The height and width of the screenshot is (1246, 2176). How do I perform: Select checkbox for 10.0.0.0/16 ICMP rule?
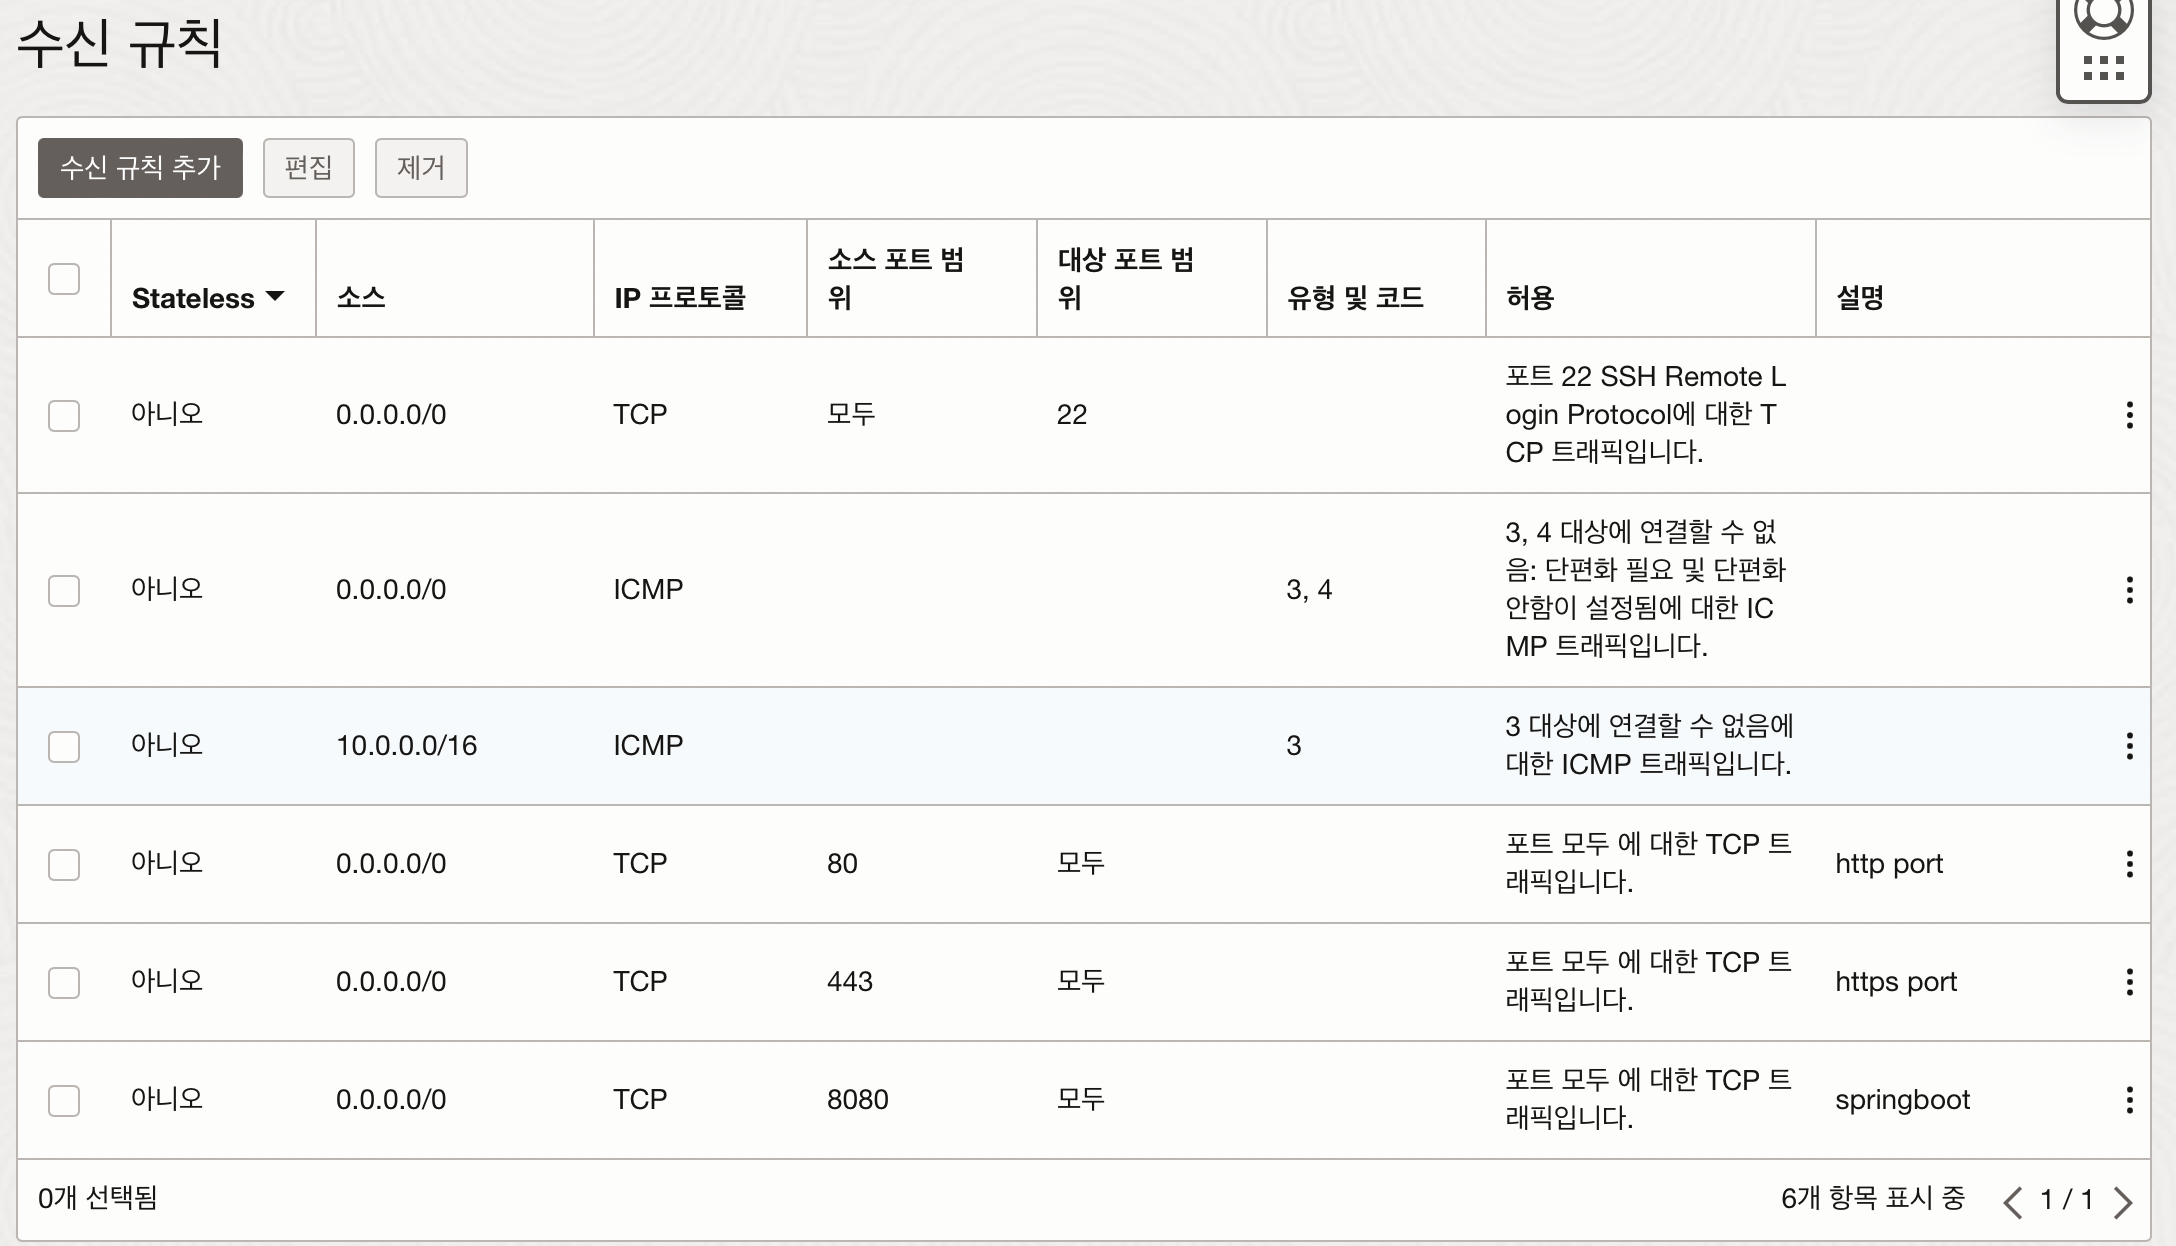pos(64,746)
